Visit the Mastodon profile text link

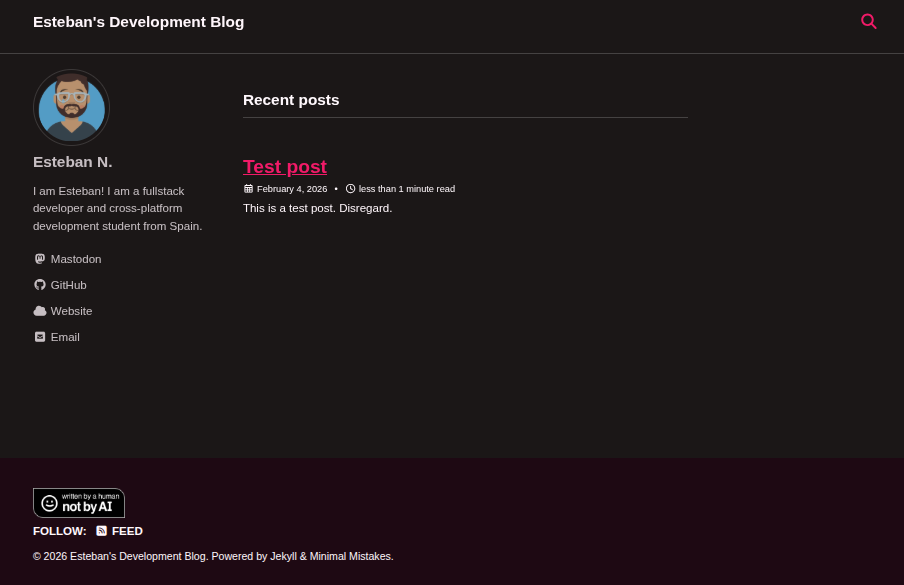point(76,259)
